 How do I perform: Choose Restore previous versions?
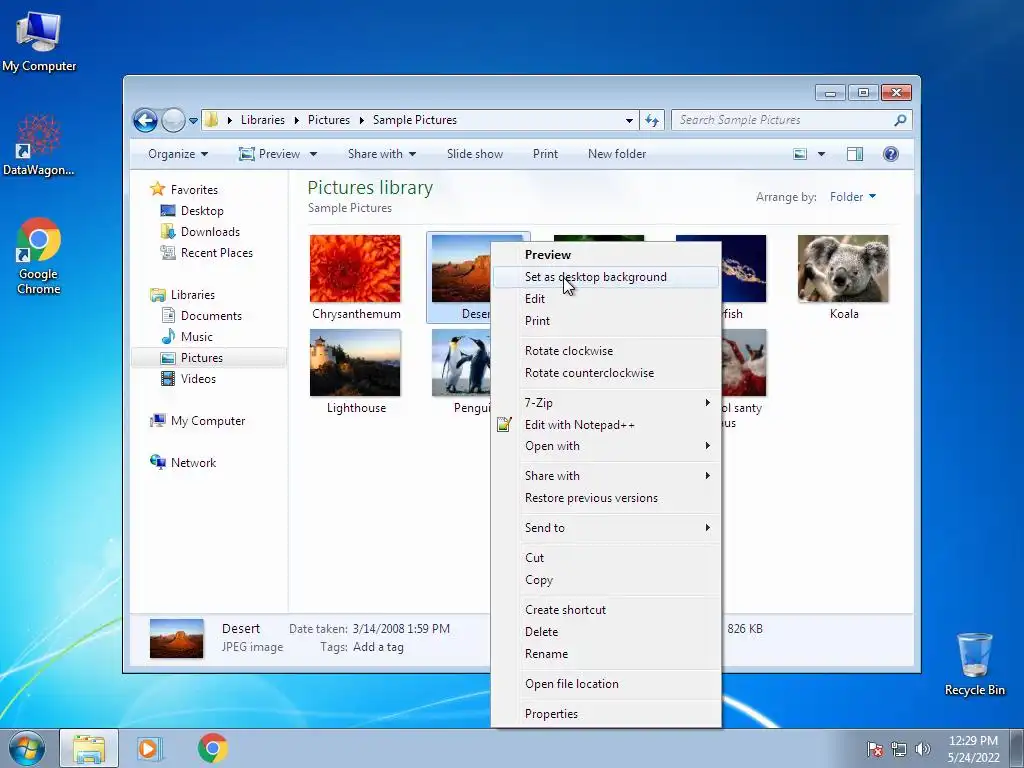click(606, 498)
